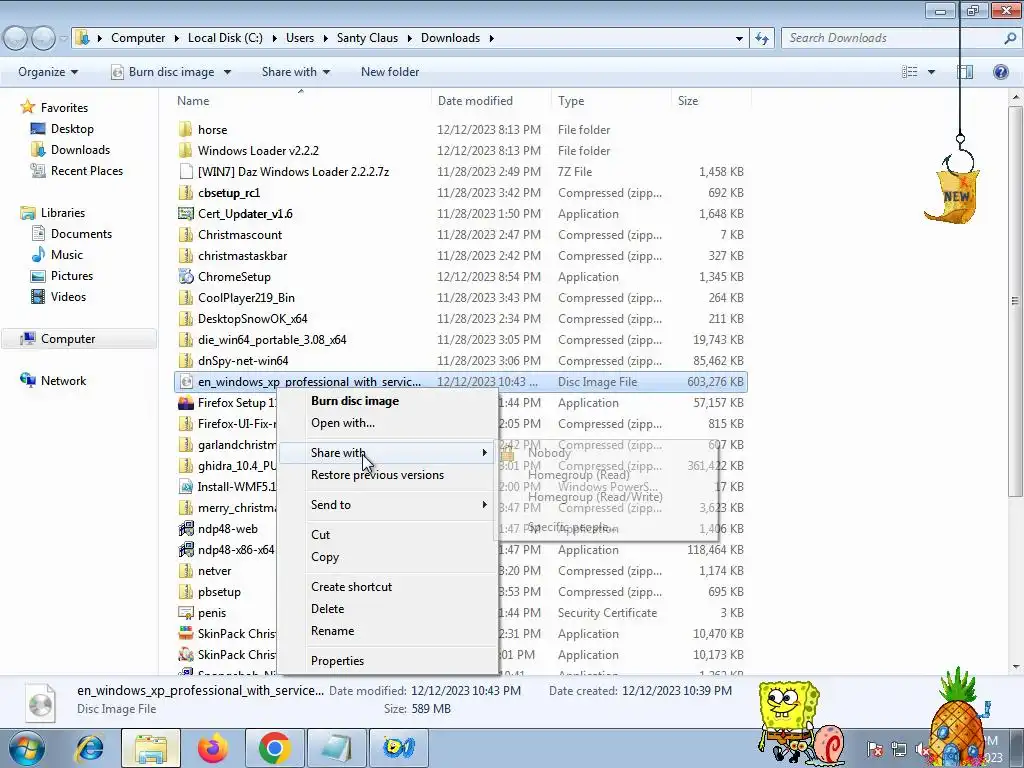The image size is (1024, 768).
Task: Select the dnSpy-net-win64 file
Action: (243, 361)
